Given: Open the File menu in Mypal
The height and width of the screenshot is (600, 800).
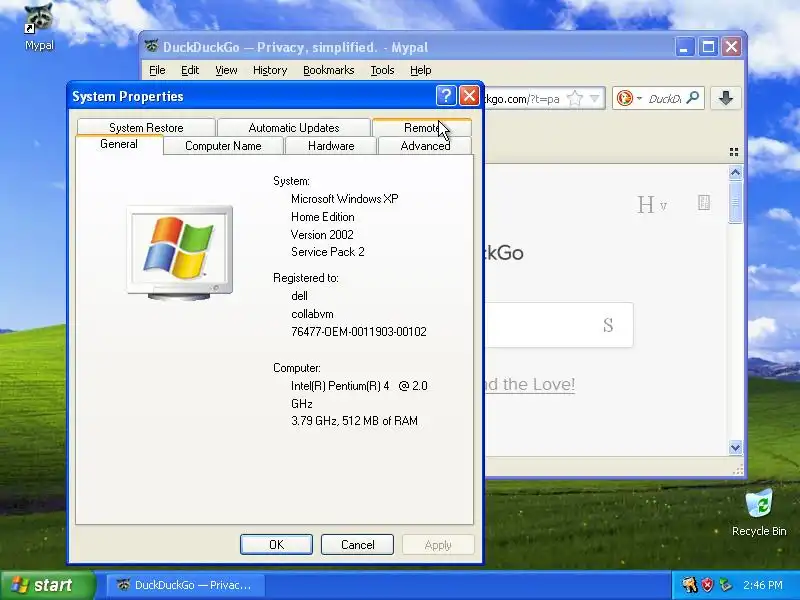Looking at the screenshot, I should coord(157,70).
